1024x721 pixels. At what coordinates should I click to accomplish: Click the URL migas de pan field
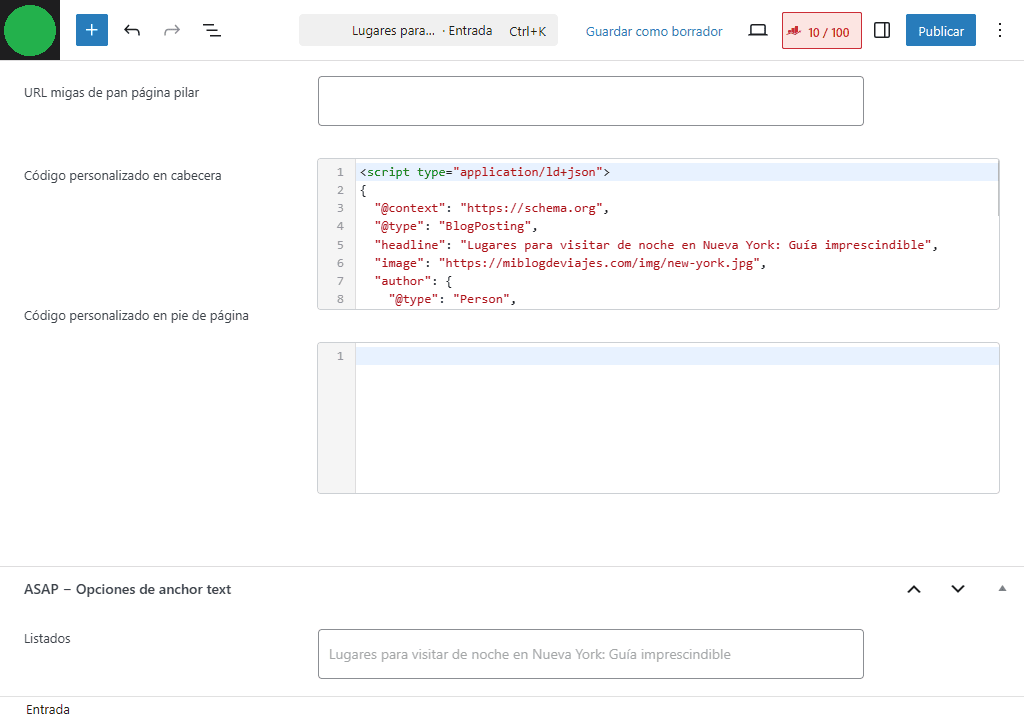point(590,101)
